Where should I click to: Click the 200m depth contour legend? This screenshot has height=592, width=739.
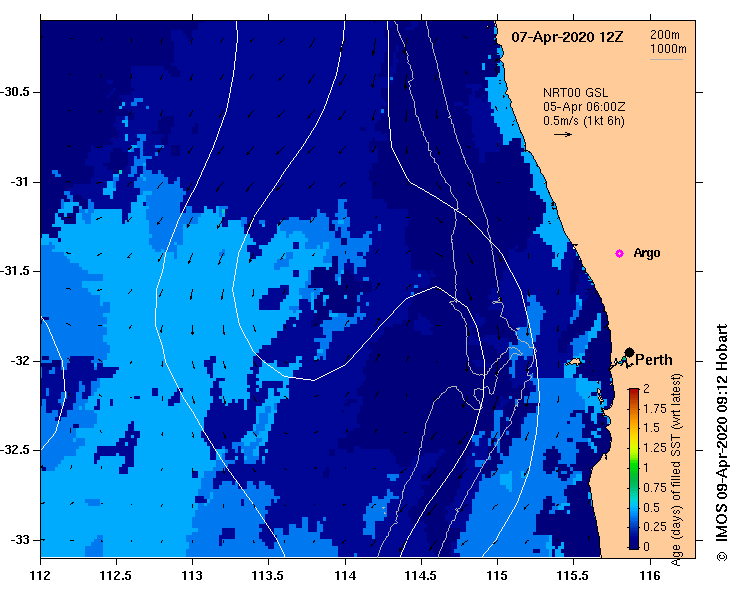tap(665, 35)
